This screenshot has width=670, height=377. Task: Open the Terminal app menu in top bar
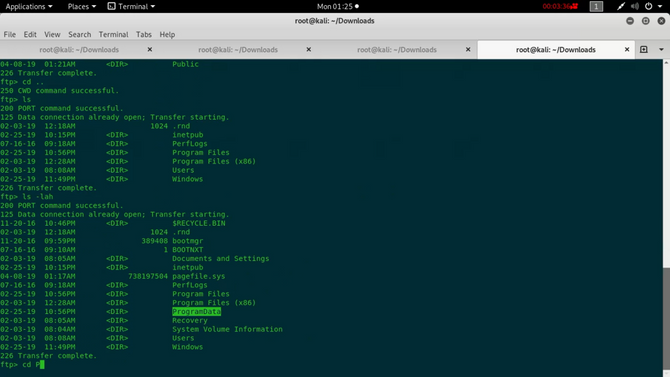tap(131, 6)
